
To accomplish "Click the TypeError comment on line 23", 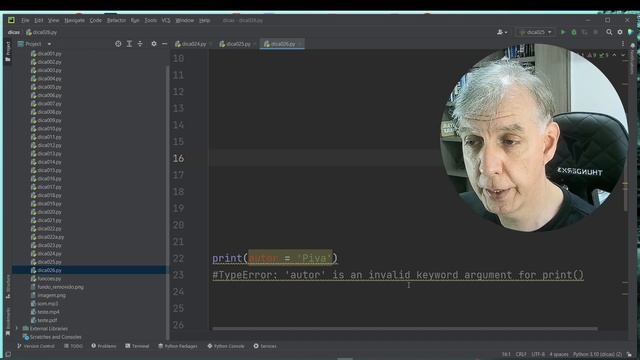I will pyautogui.click(x=398, y=275).
